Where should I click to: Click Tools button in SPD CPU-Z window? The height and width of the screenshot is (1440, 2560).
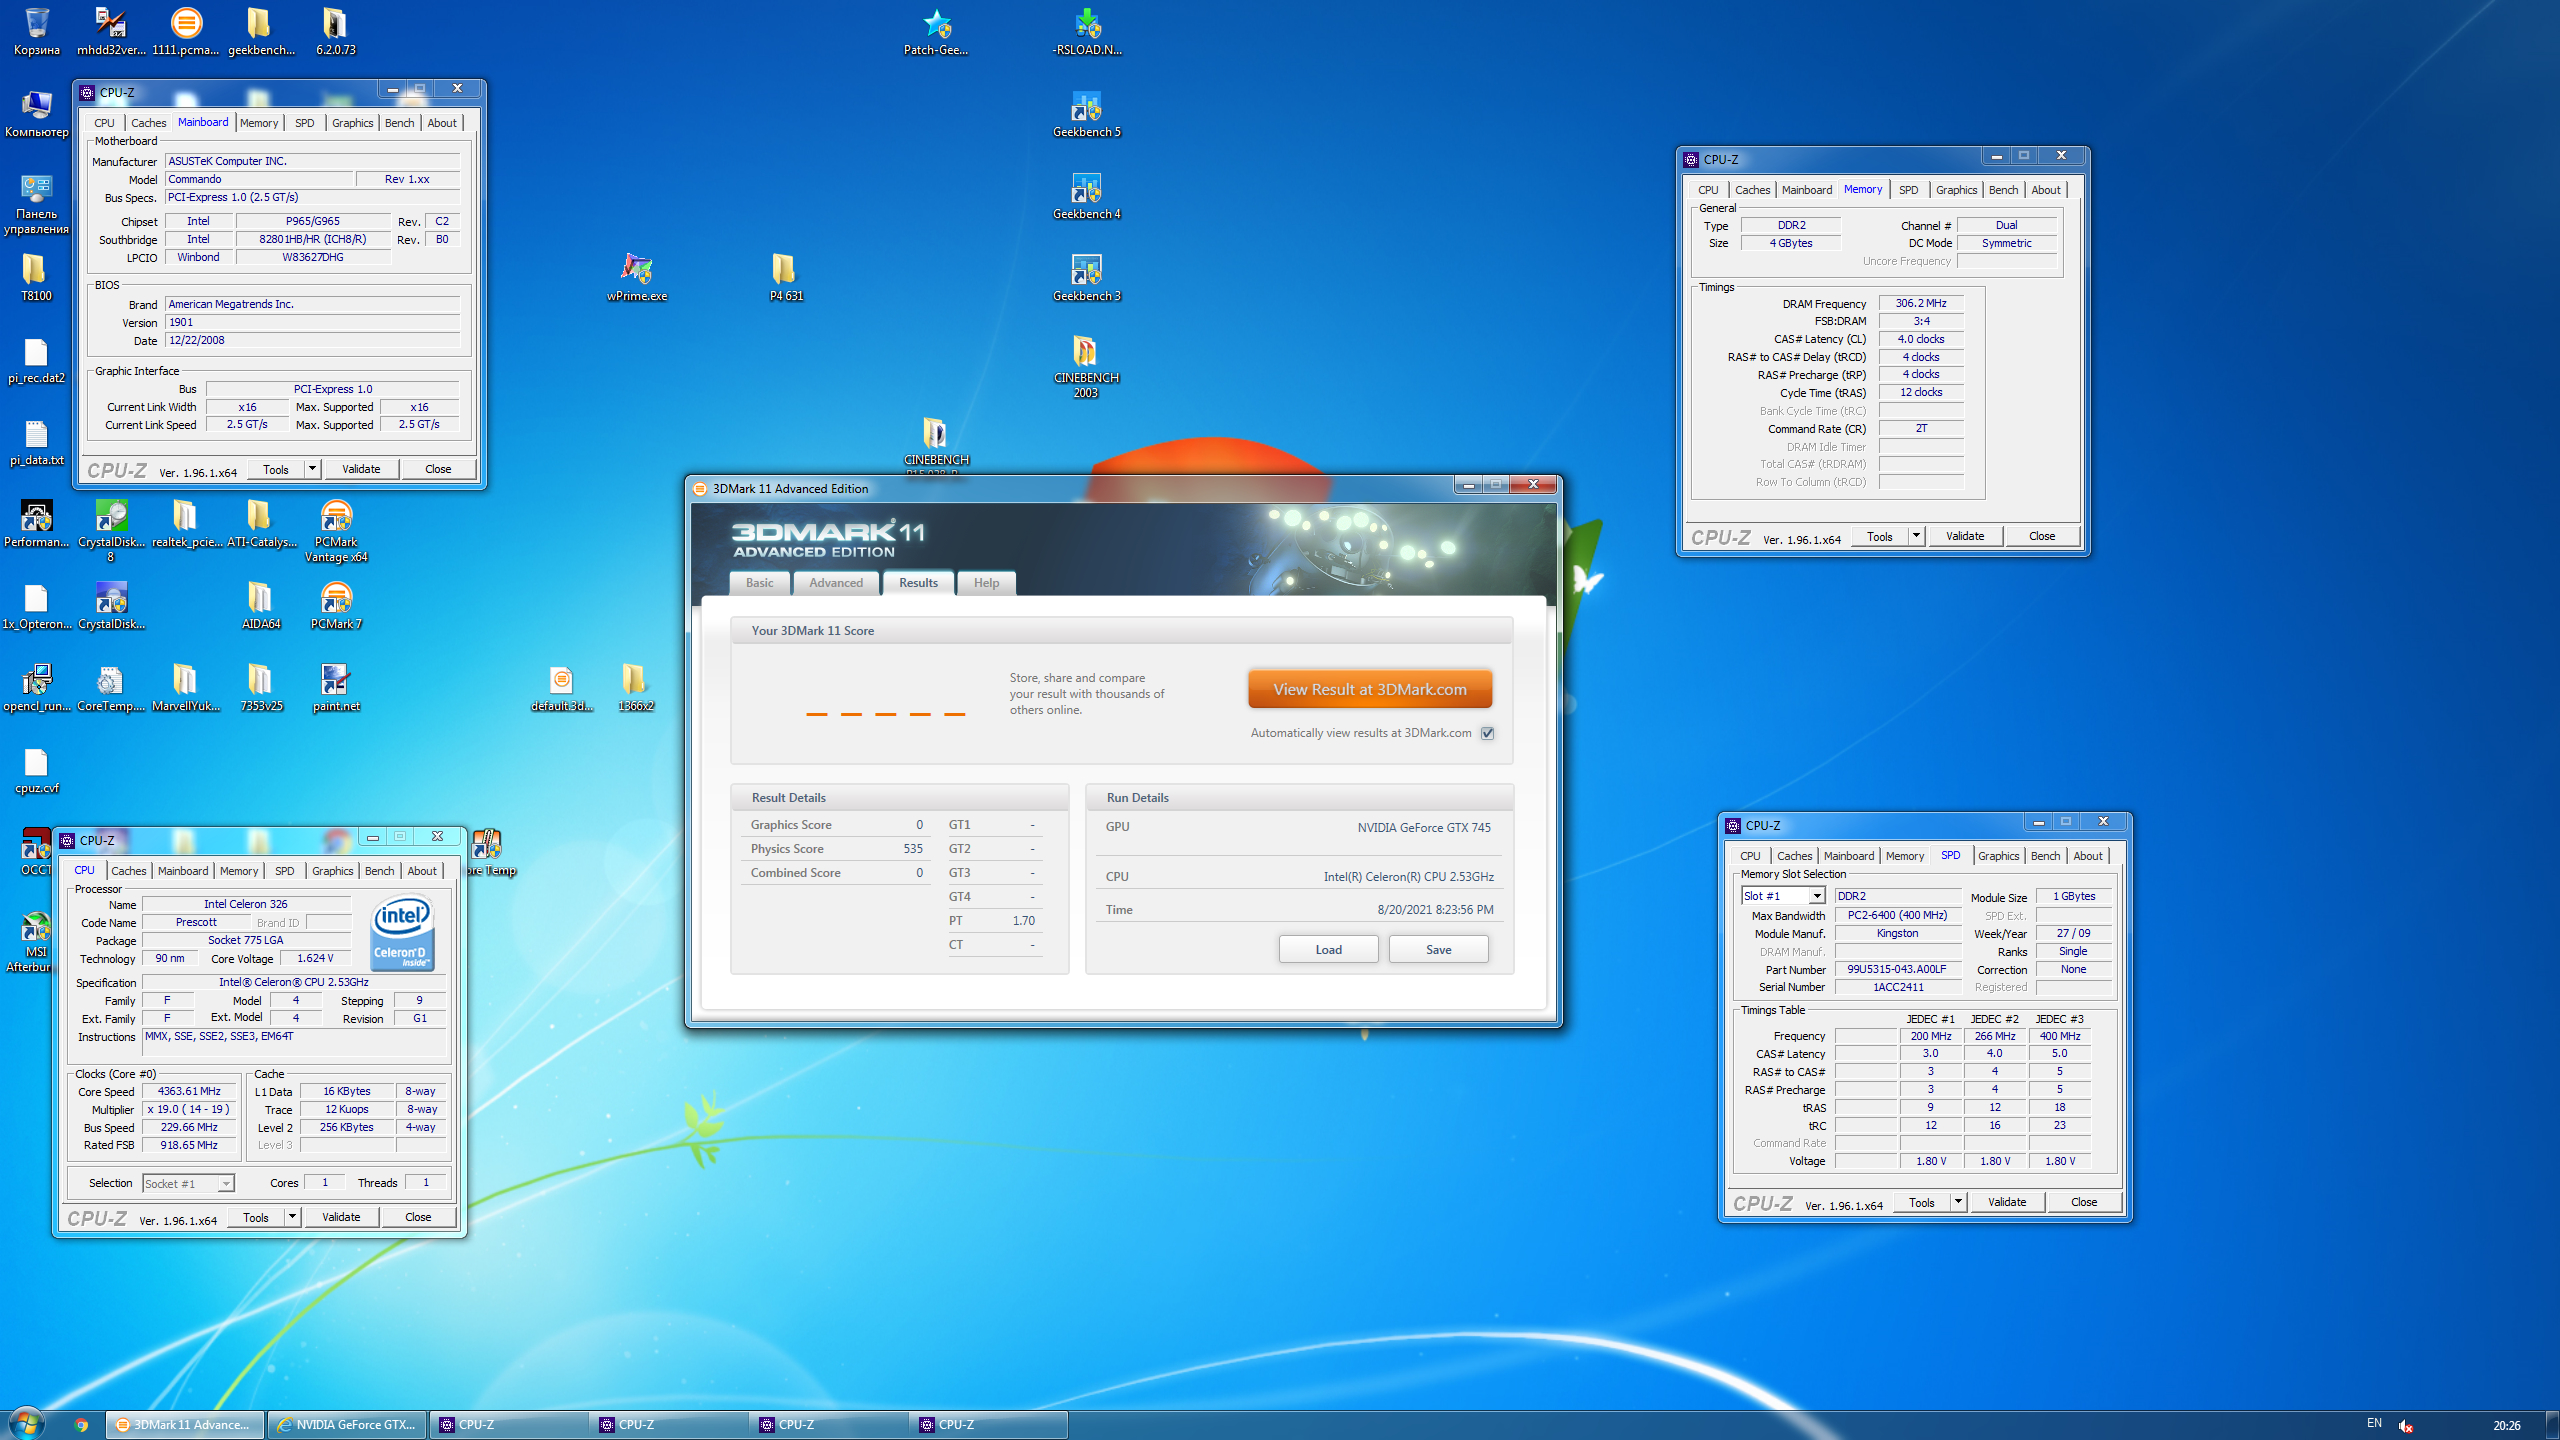click(x=1921, y=1202)
